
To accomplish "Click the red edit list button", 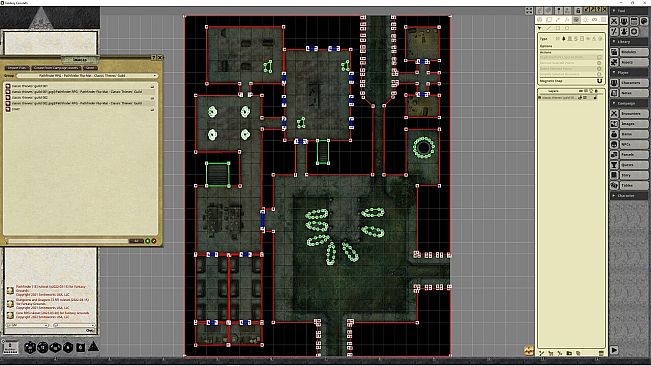I will pyautogui.click(x=154, y=241).
